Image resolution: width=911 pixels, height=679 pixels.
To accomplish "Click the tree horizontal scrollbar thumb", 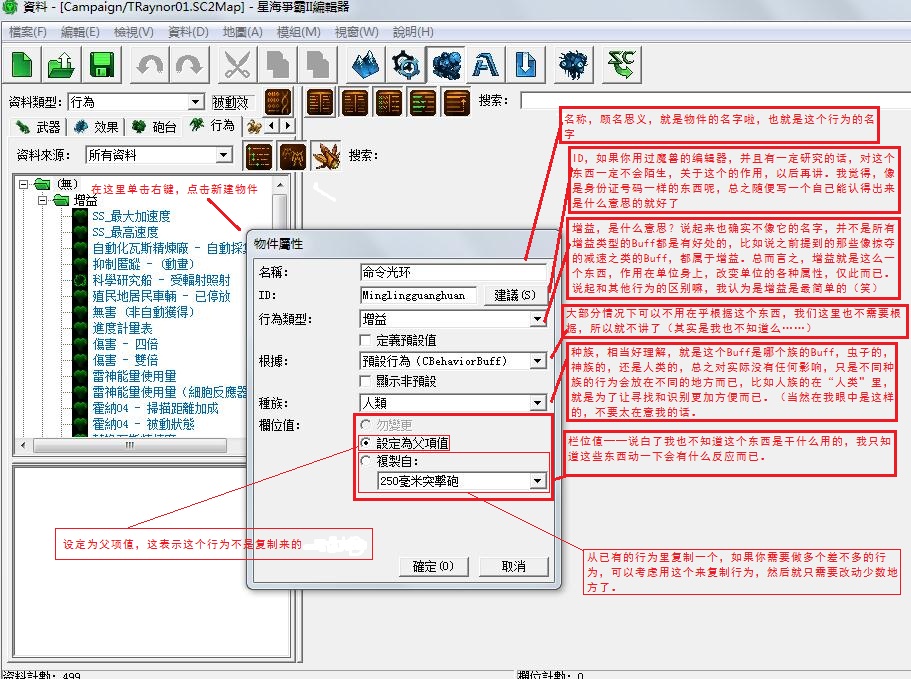I will pos(130,446).
